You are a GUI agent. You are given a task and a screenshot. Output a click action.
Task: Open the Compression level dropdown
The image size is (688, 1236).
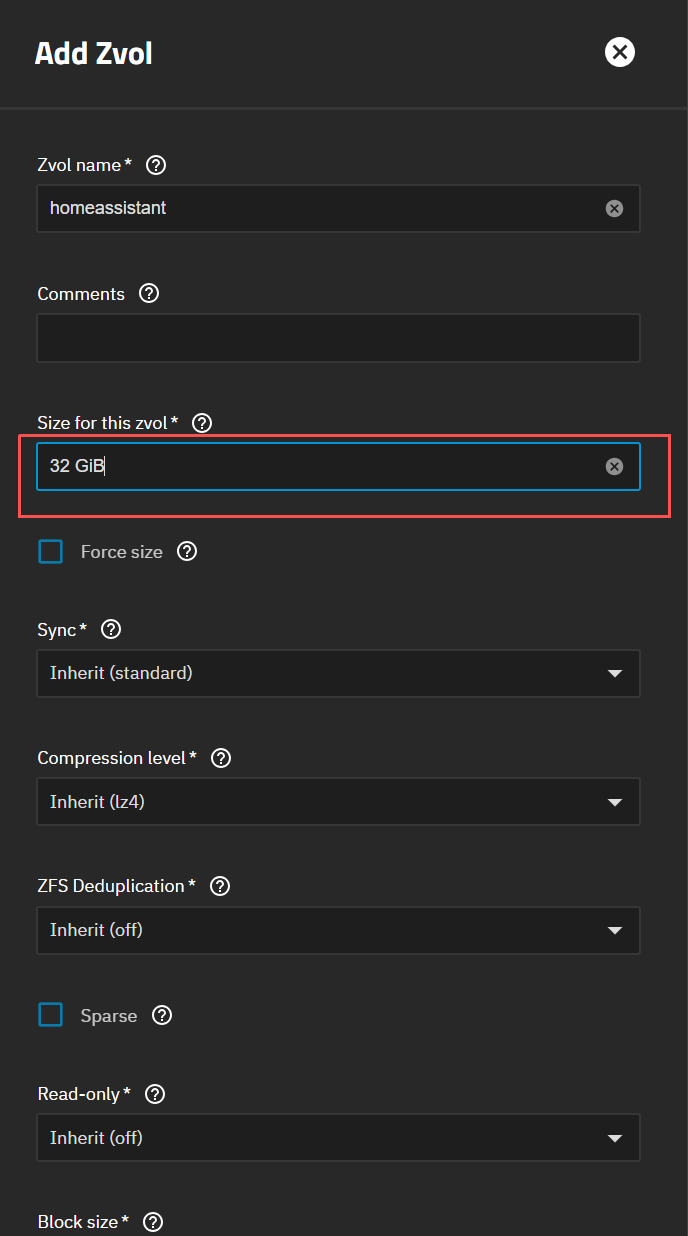pyautogui.click(x=338, y=802)
